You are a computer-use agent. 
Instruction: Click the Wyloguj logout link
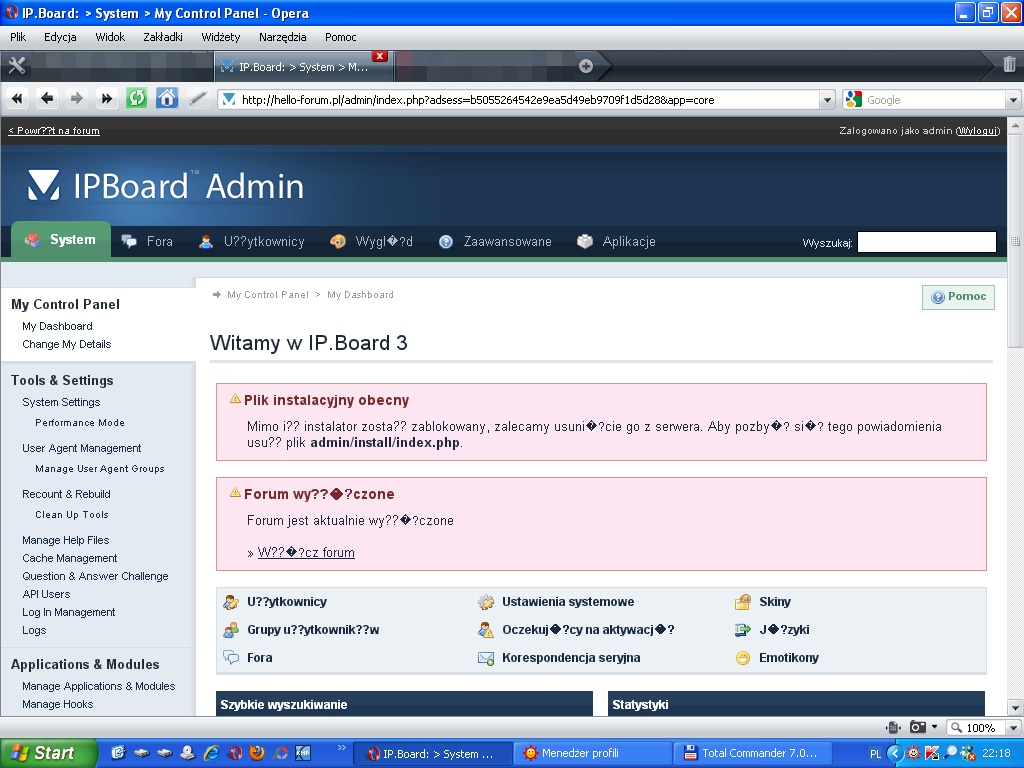pos(977,131)
